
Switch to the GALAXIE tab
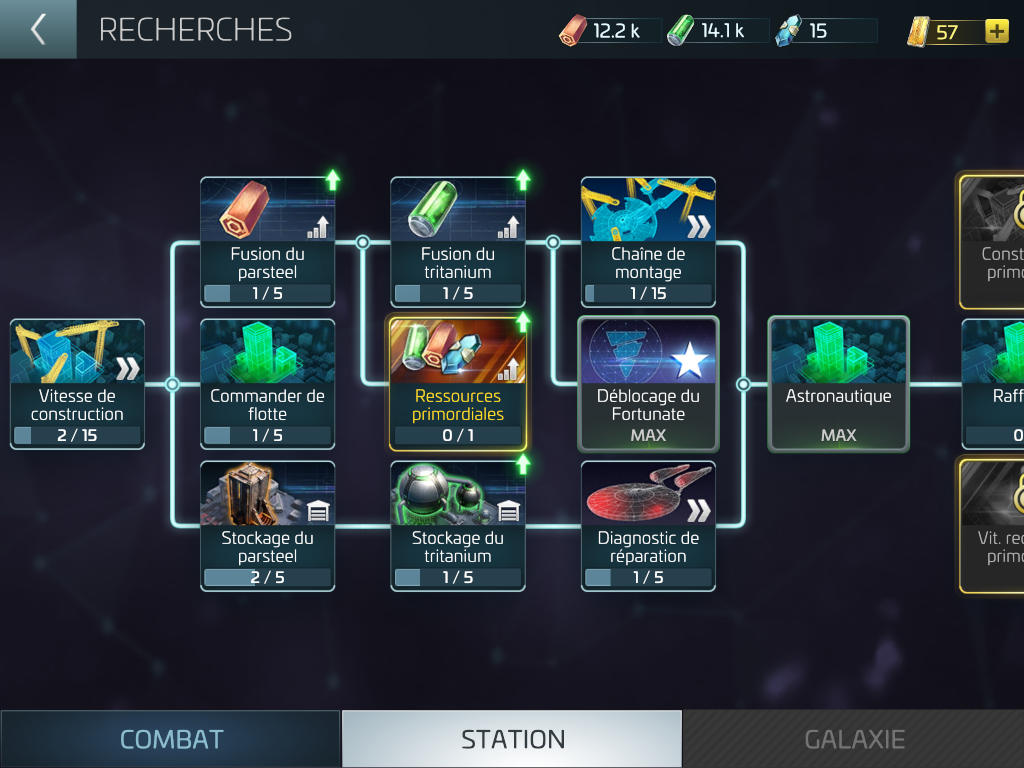click(x=854, y=739)
